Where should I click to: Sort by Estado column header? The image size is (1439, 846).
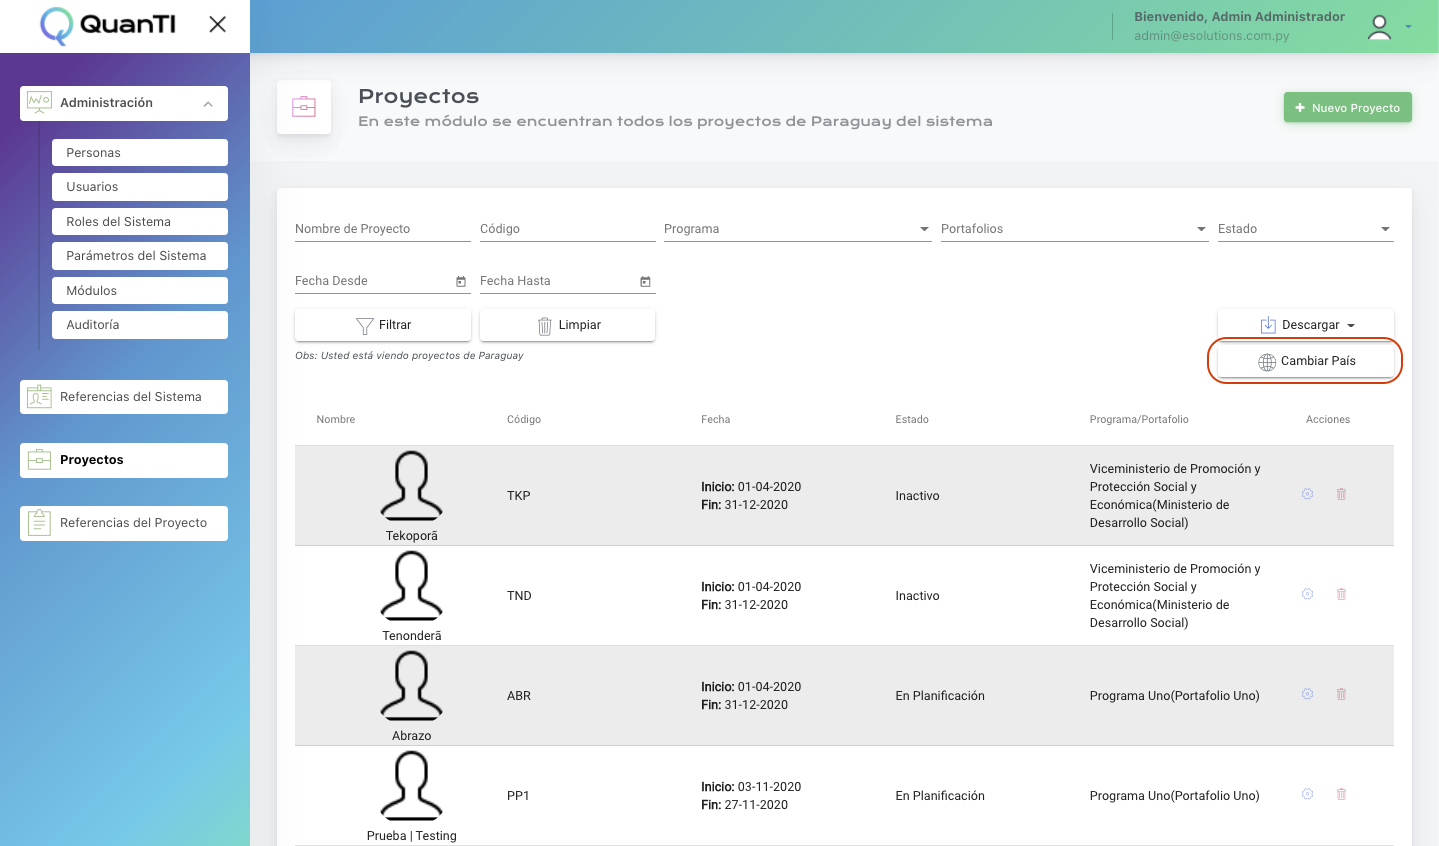pos(912,420)
